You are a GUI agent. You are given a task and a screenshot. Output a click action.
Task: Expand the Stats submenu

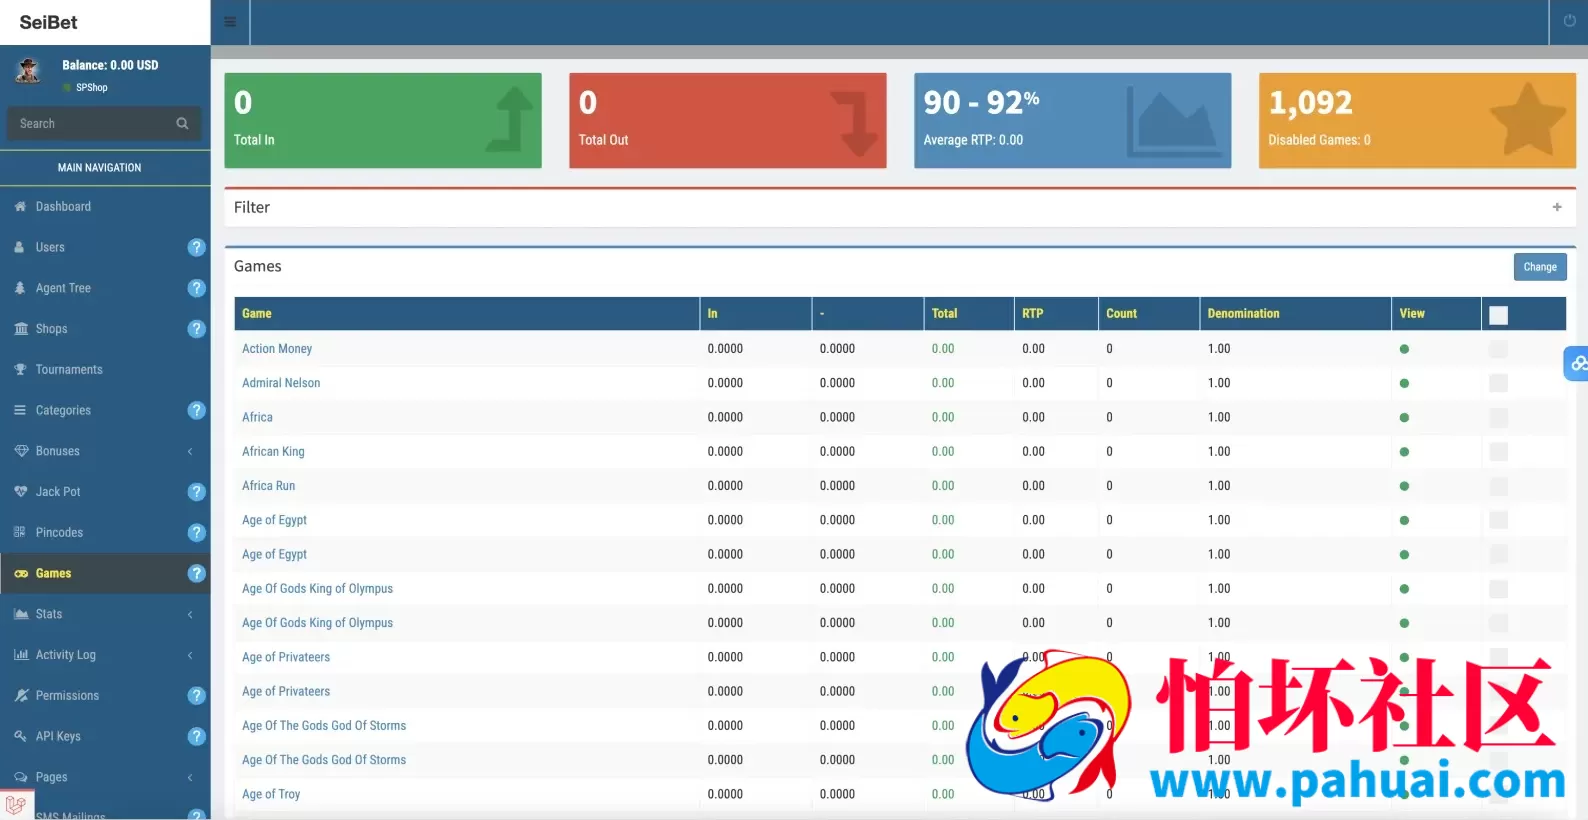point(190,614)
